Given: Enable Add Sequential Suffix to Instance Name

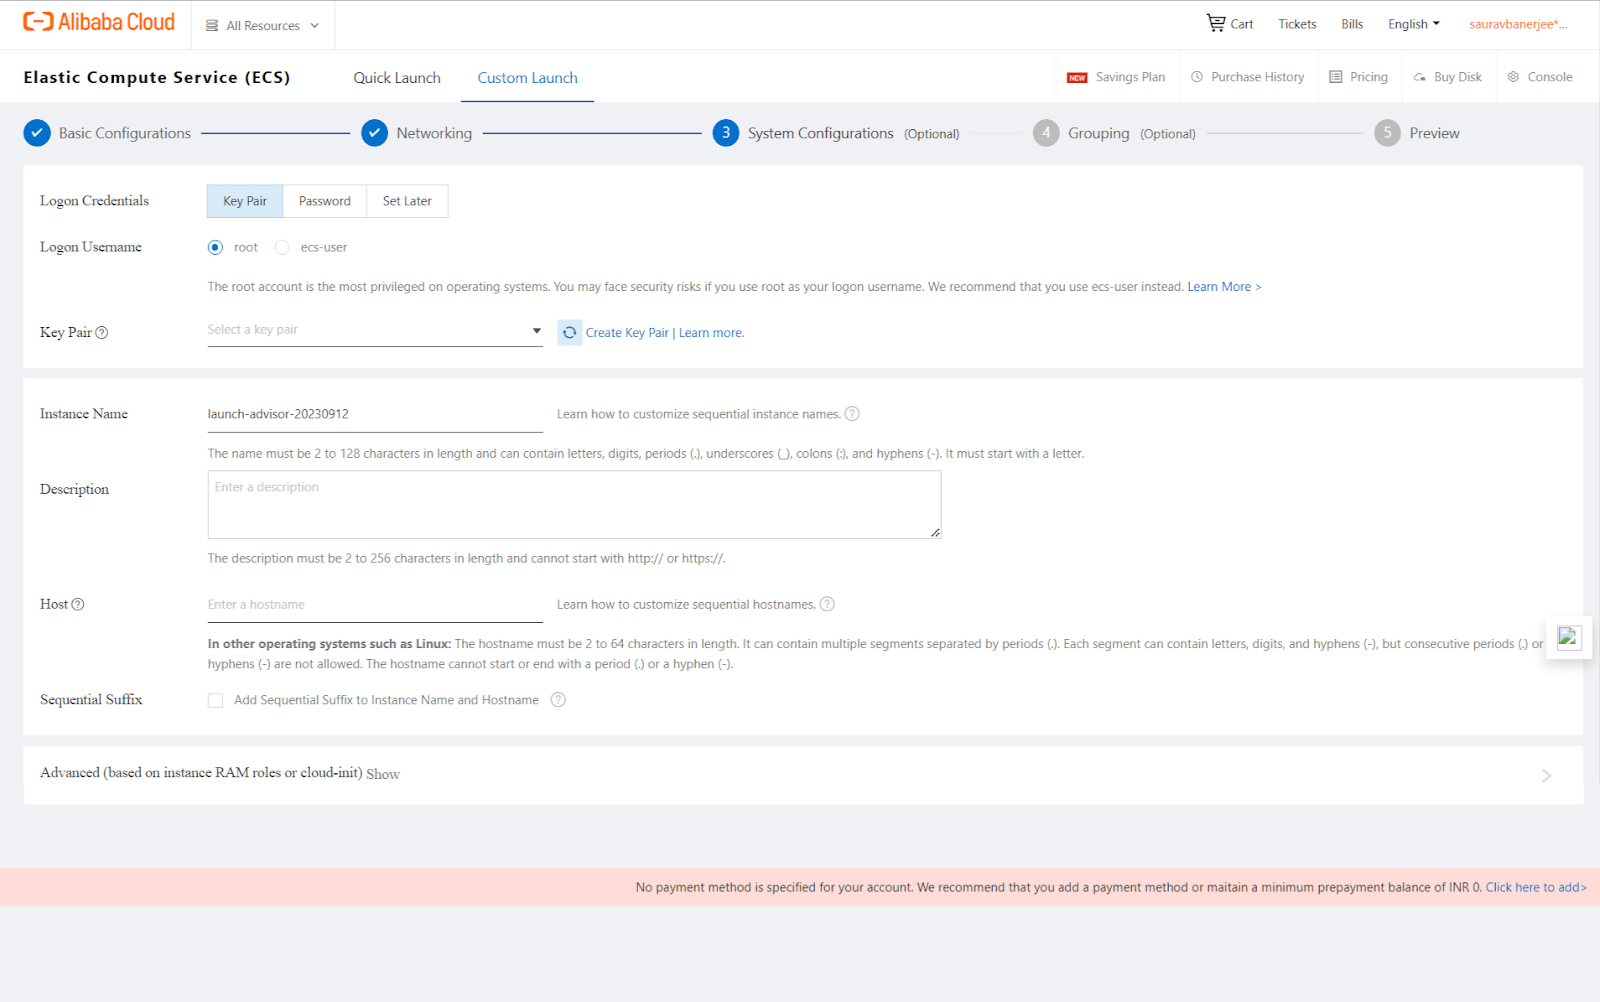Looking at the screenshot, I should [x=215, y=700].
